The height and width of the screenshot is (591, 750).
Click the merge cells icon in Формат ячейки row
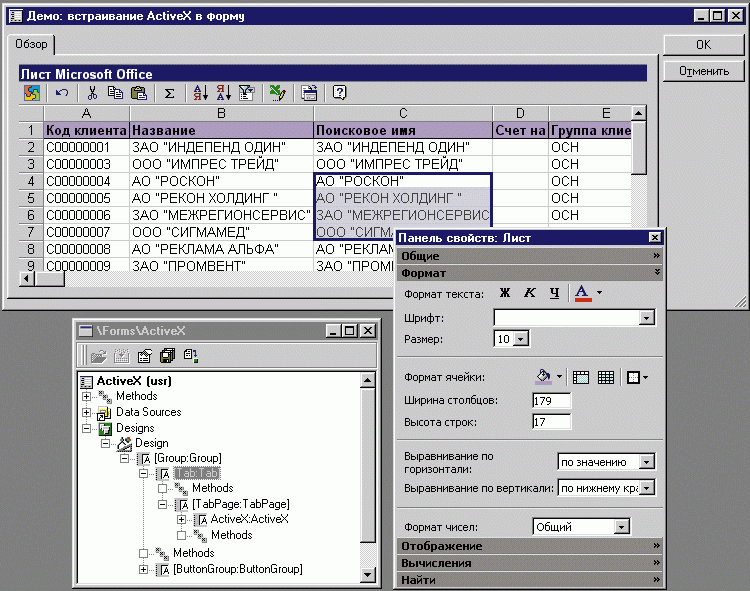tap(581, 377)
